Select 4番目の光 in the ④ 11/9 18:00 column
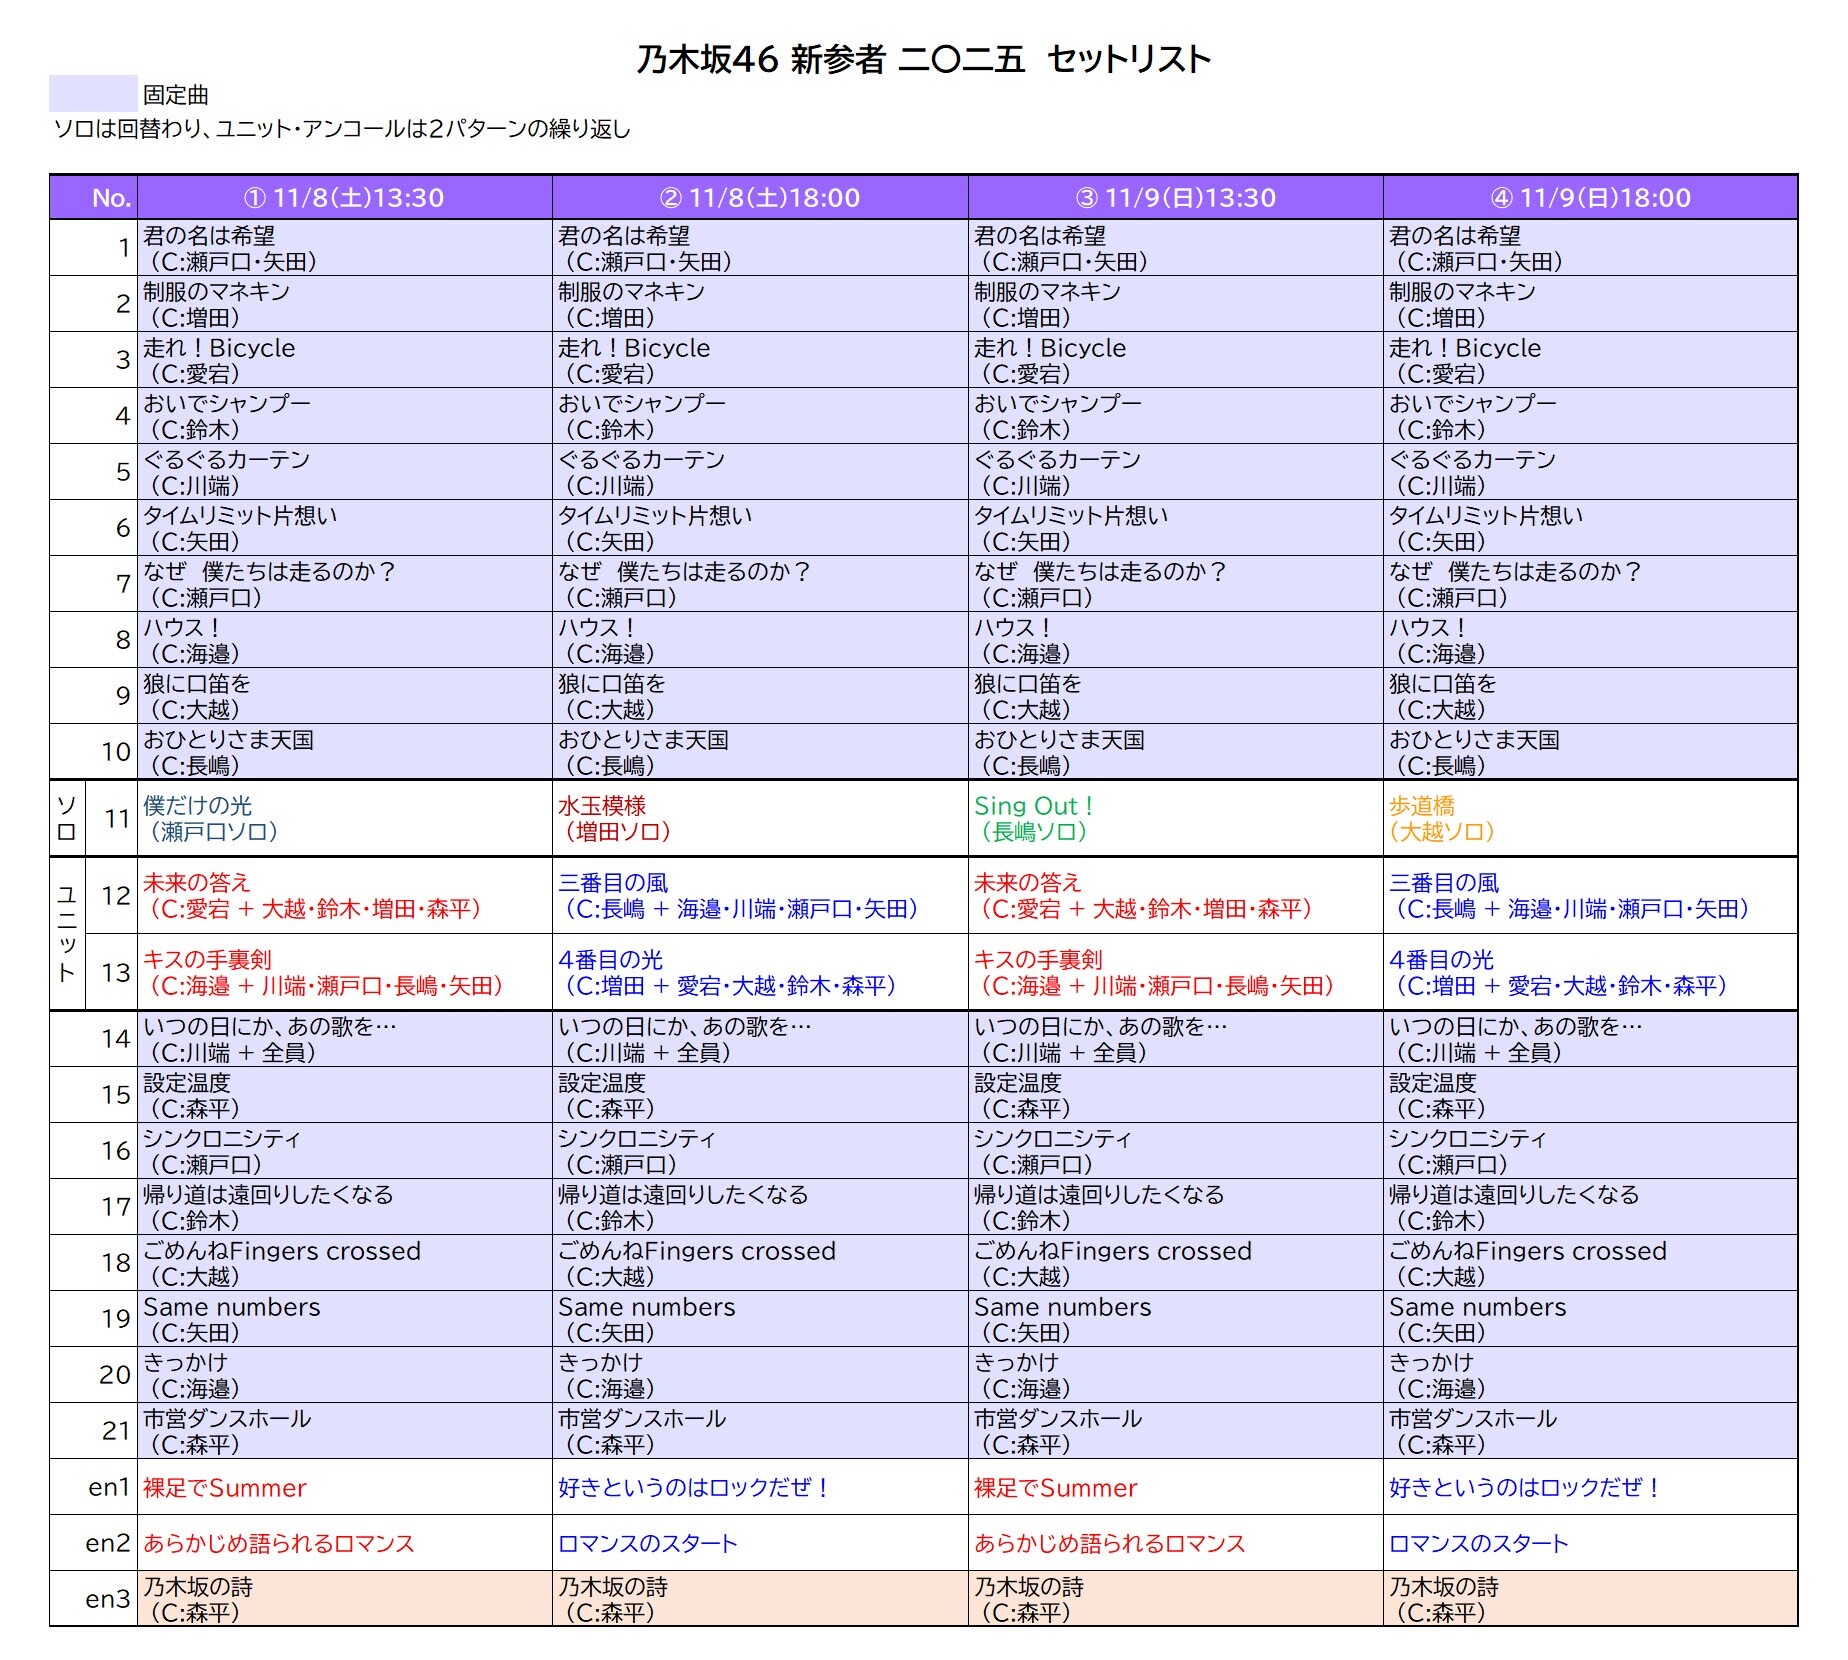Viewport: 1848px width, 1660px height. [x=1591, y=972]
